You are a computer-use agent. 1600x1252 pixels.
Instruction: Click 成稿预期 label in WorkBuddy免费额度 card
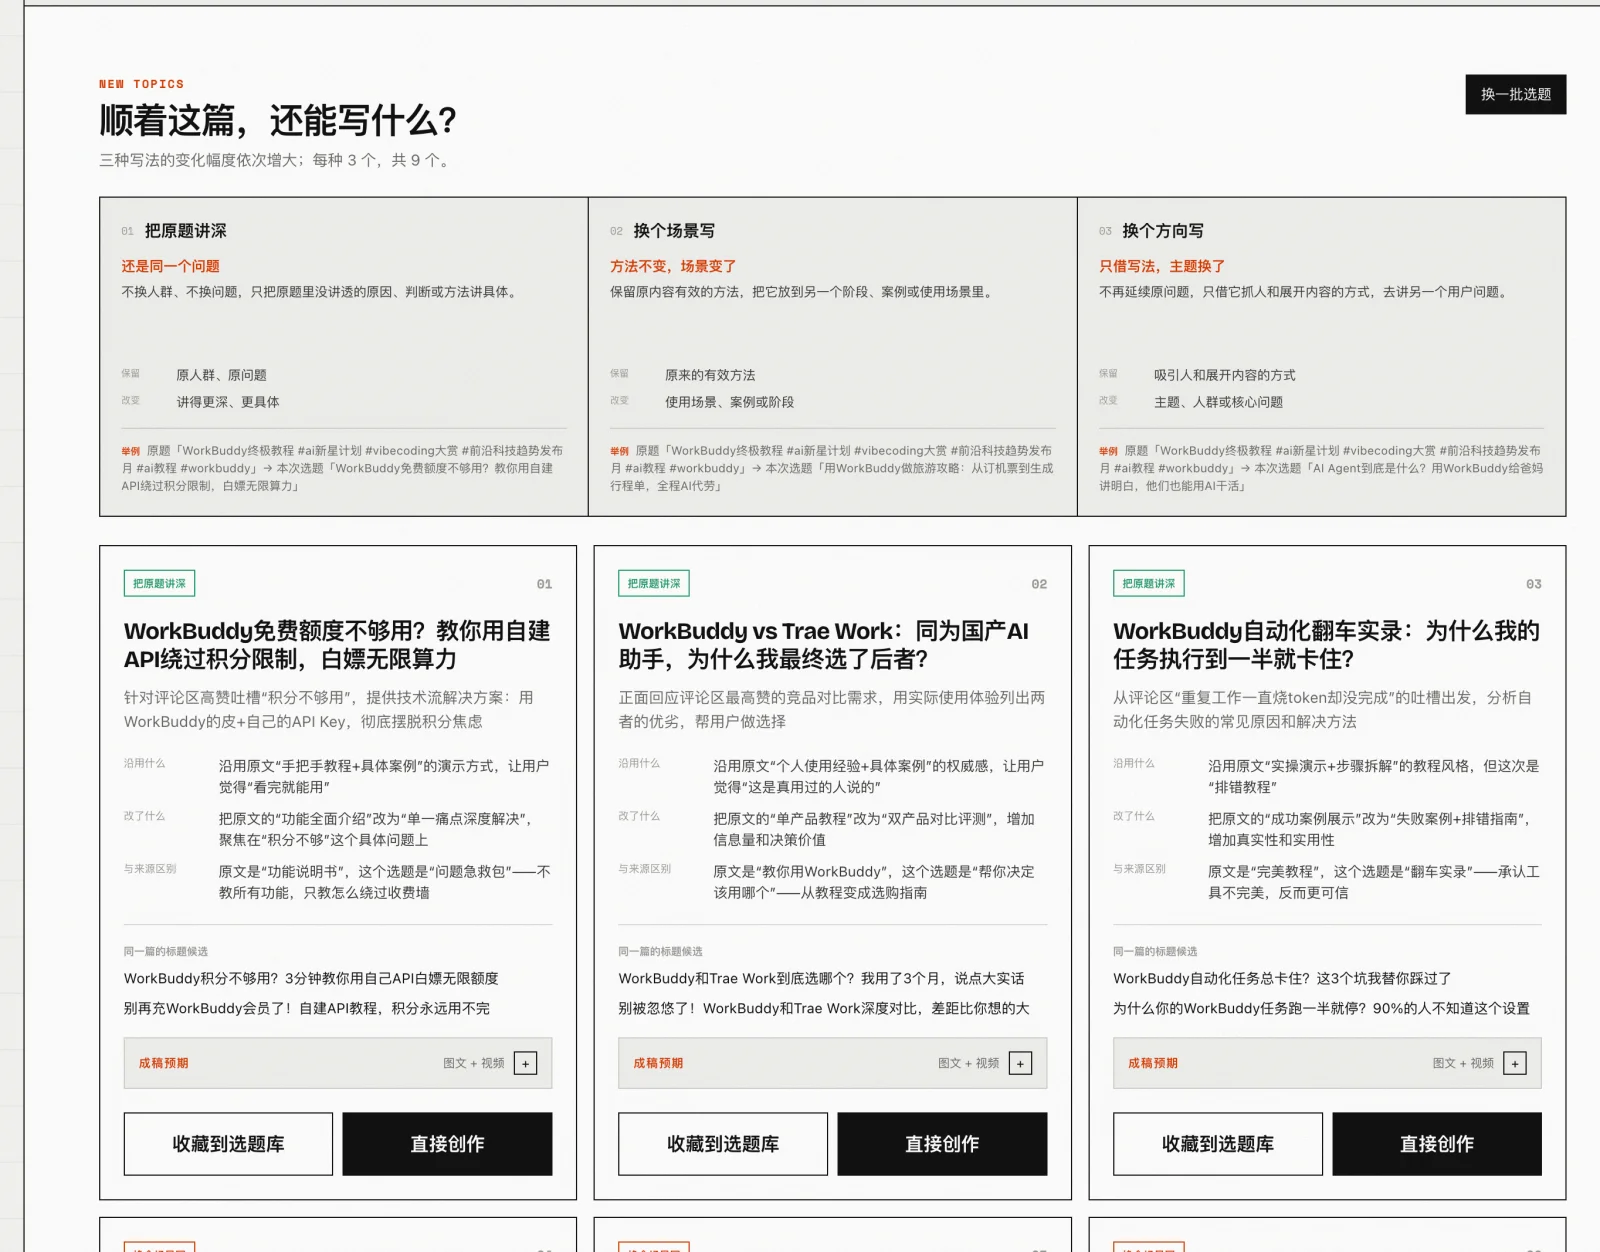tap(163, 1063)
